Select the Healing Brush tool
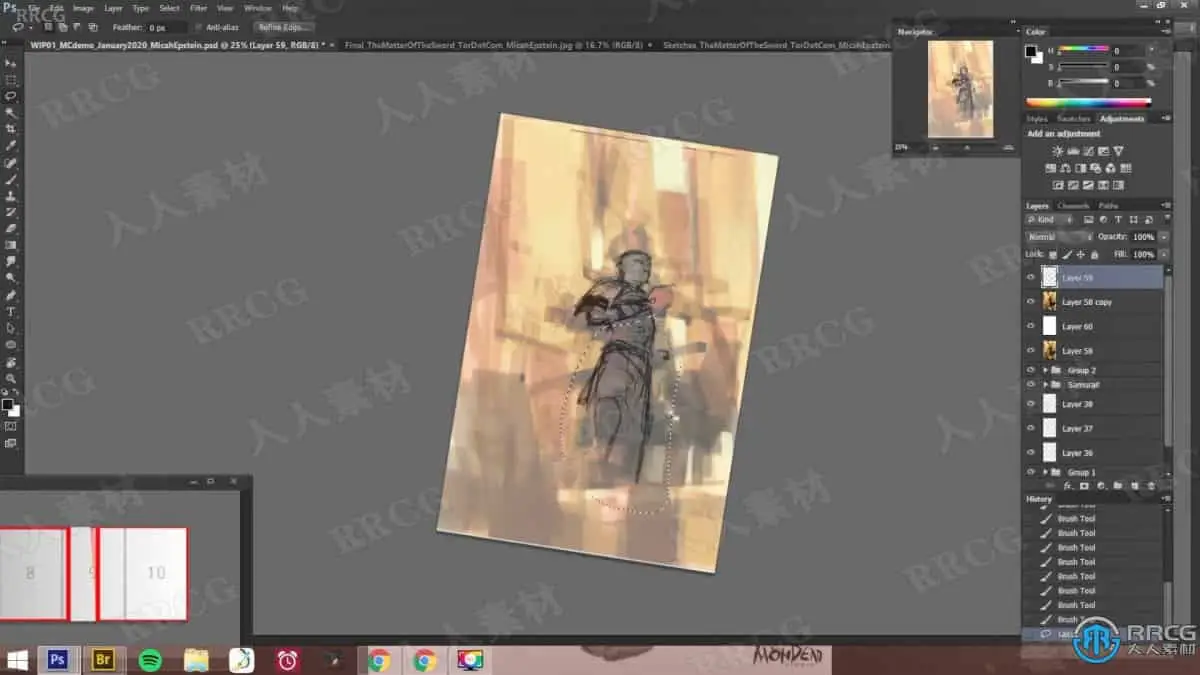 (11, 163)
